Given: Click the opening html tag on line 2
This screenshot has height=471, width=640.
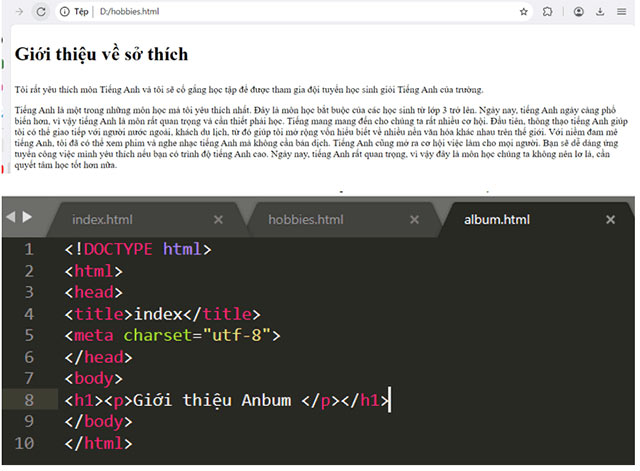Looking at the screenshot, I should (93, 271).
